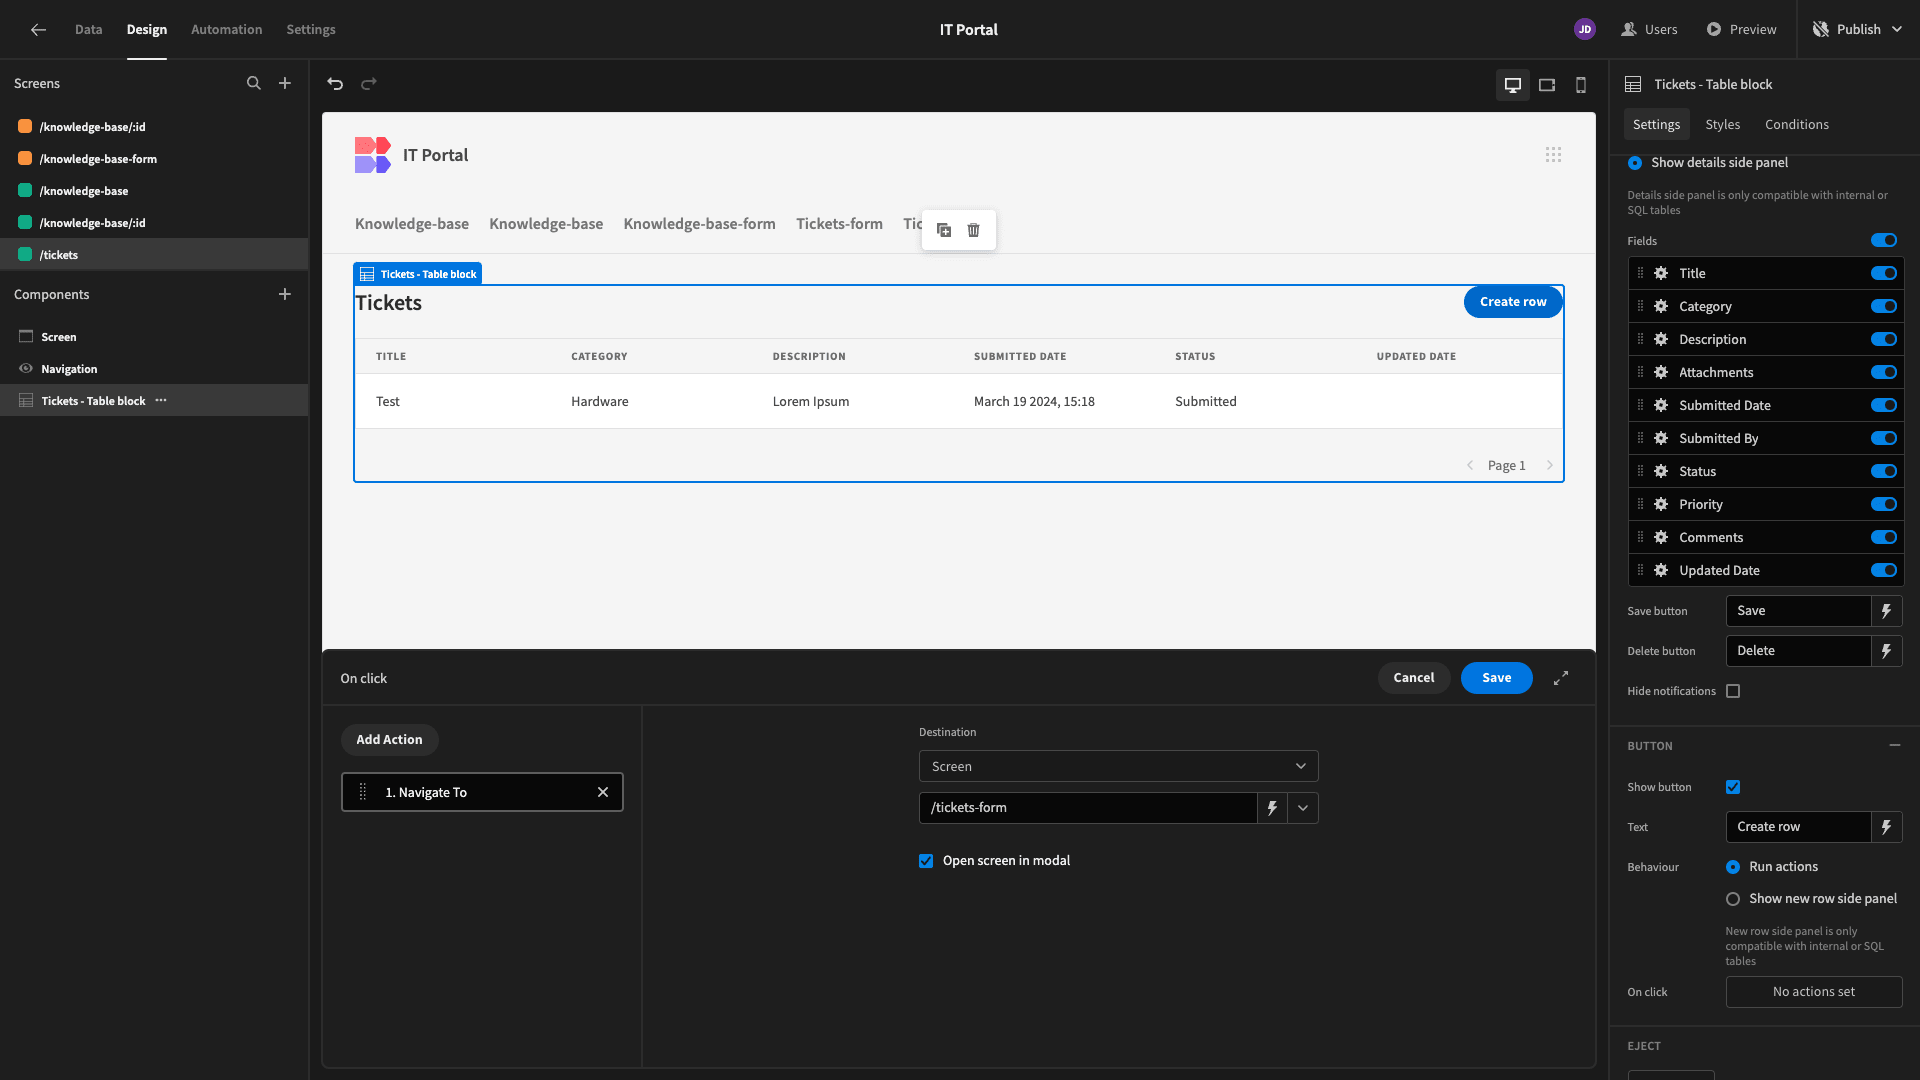Redo the last change
Viewport: 1920px width, 1080px height.
coord(369,84)
